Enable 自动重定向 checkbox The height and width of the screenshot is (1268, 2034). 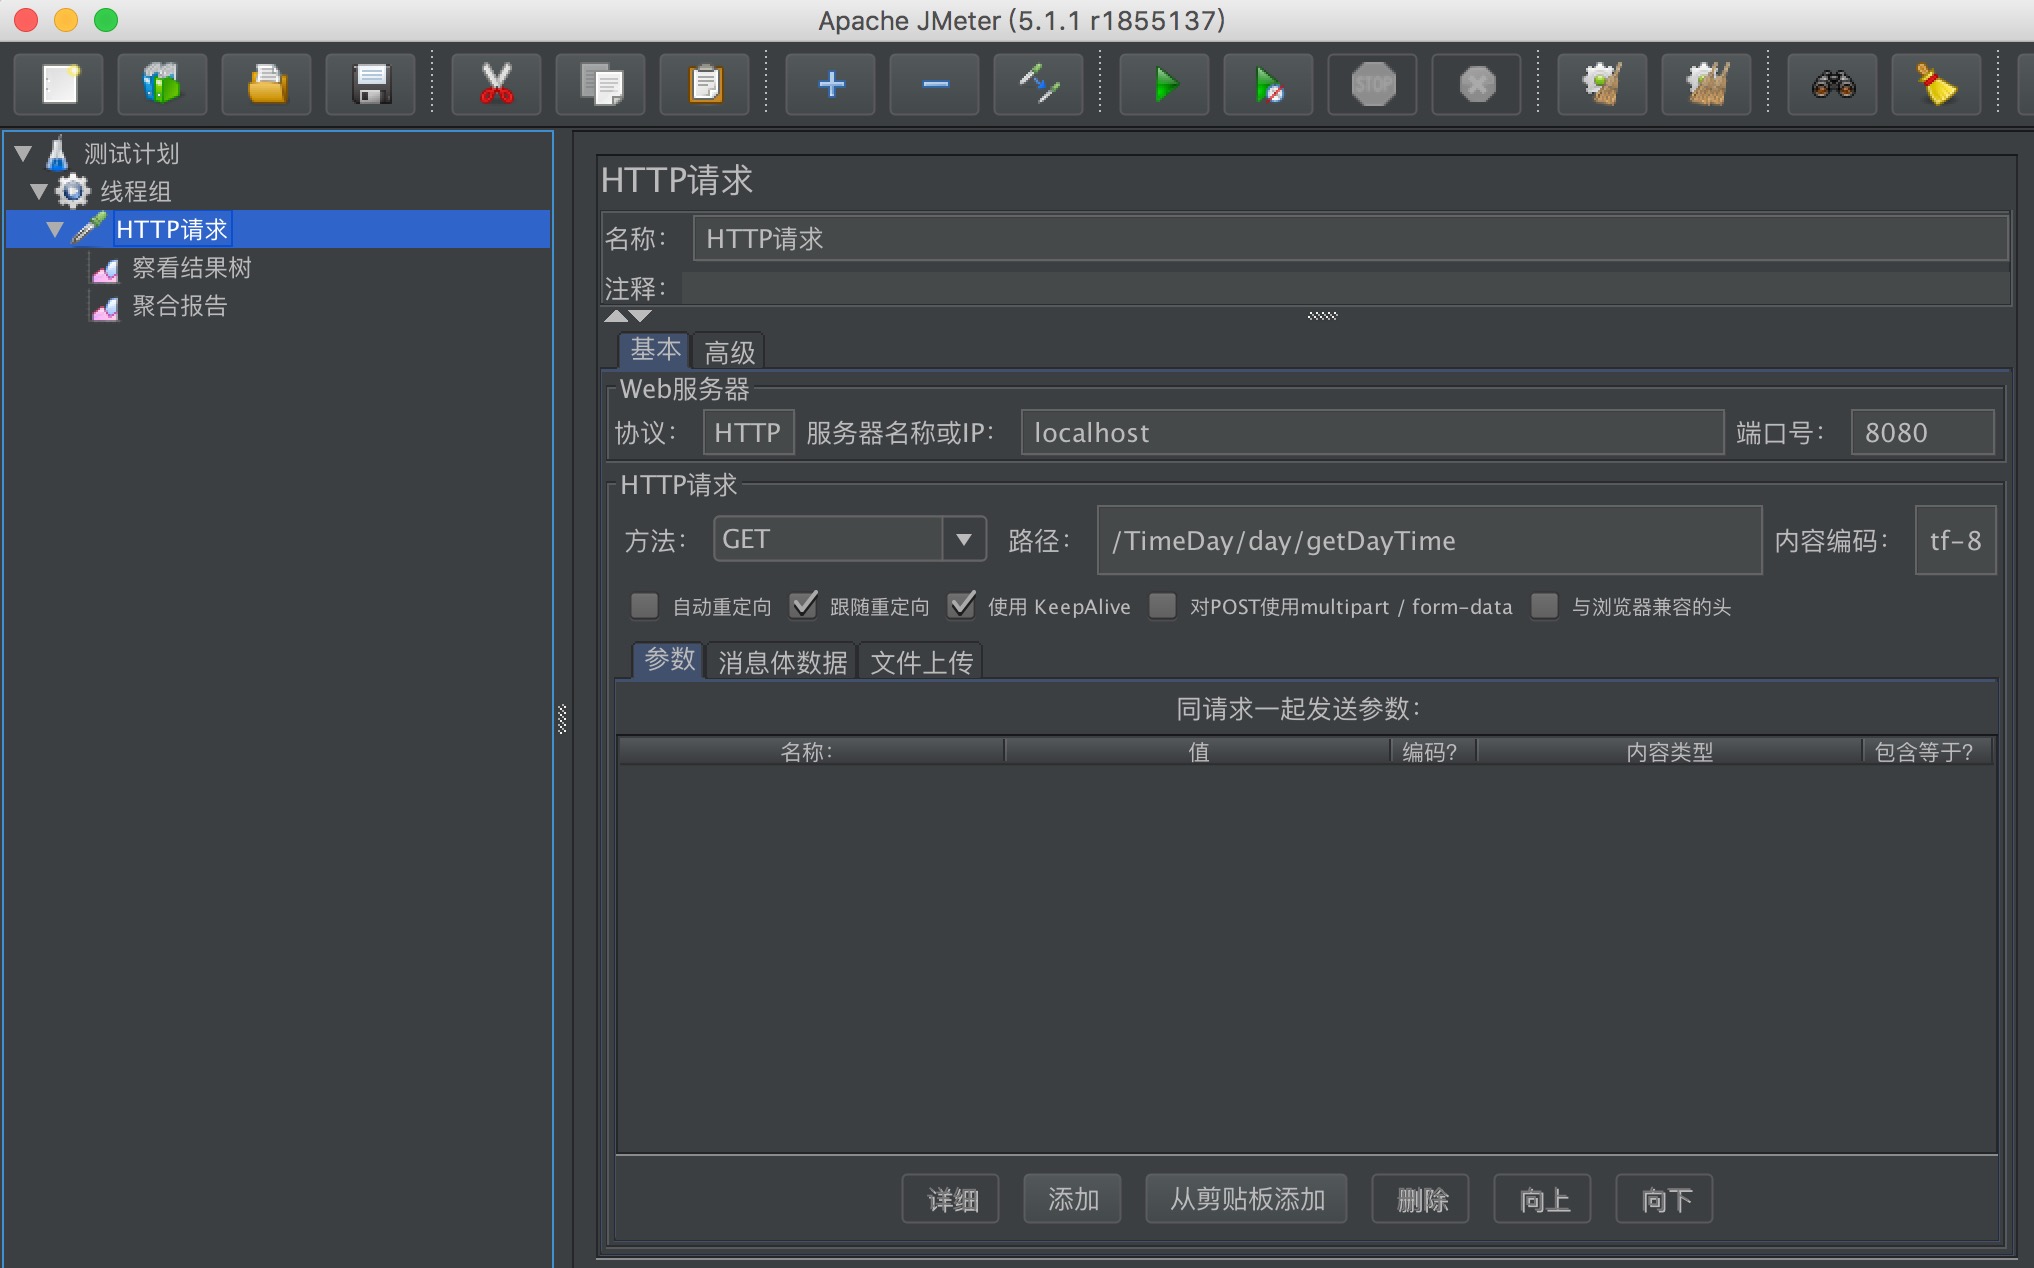pyautogui.click(x=645, y=605)
